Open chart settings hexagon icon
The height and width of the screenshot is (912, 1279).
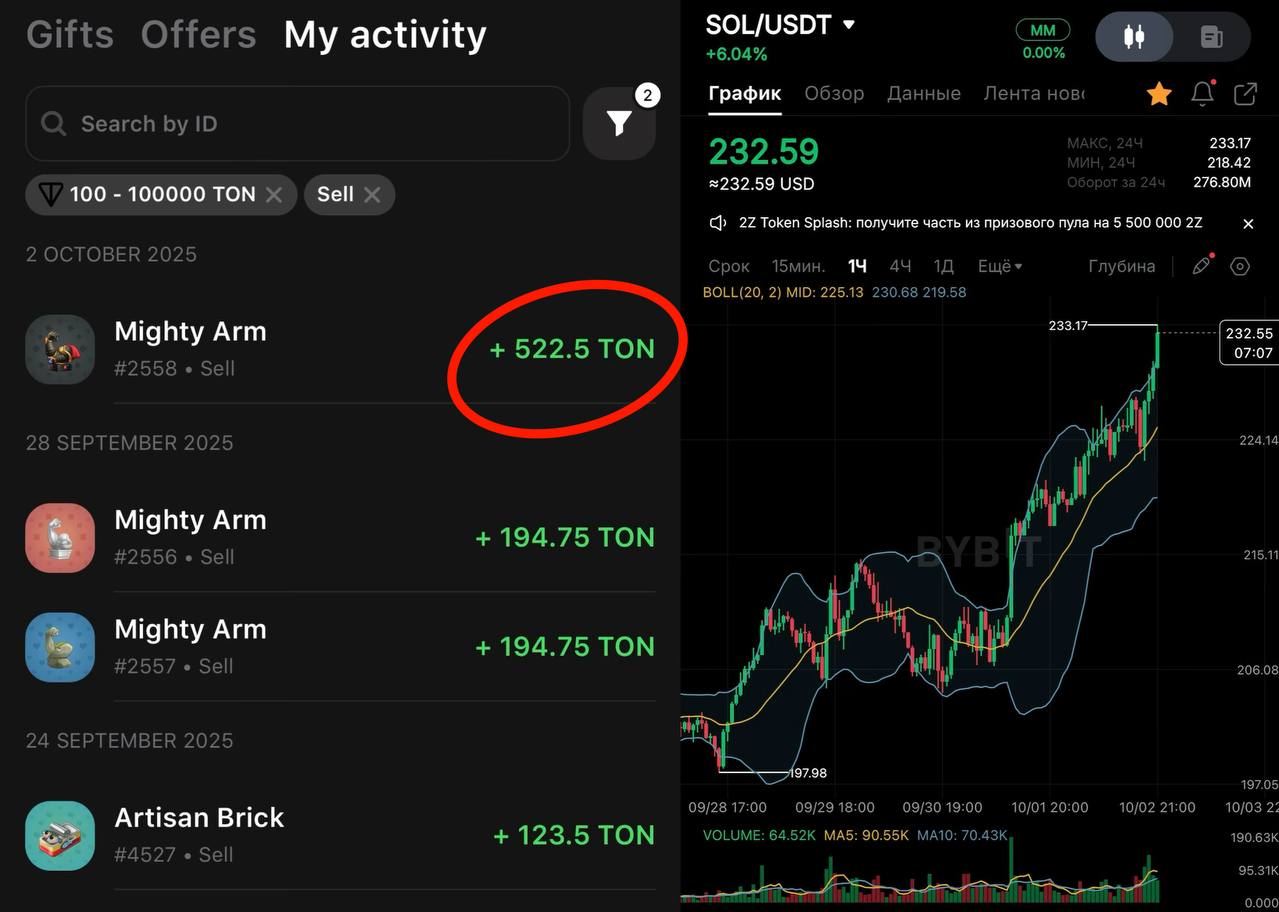[x=1240, y=266]
